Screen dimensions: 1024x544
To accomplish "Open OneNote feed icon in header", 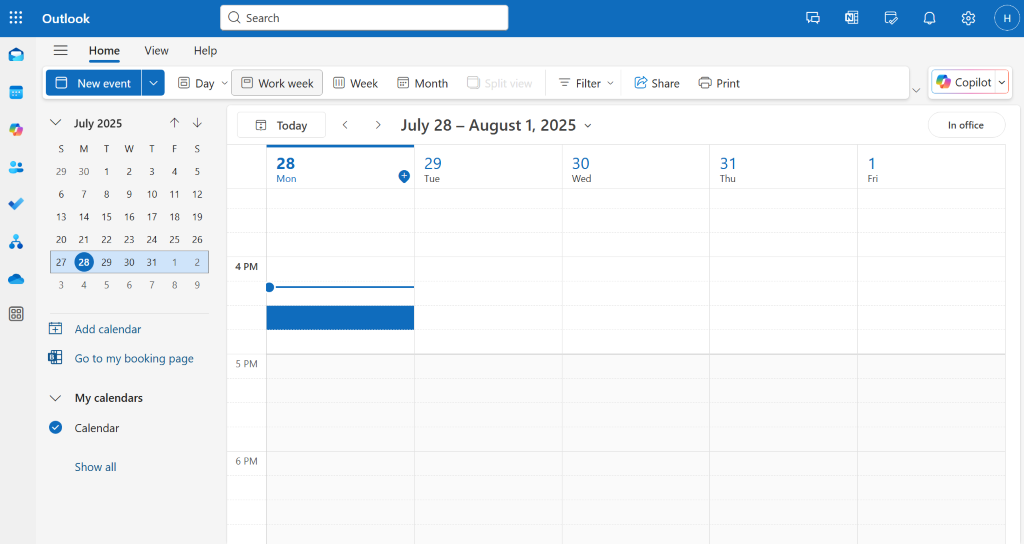I will click(852, 18).
